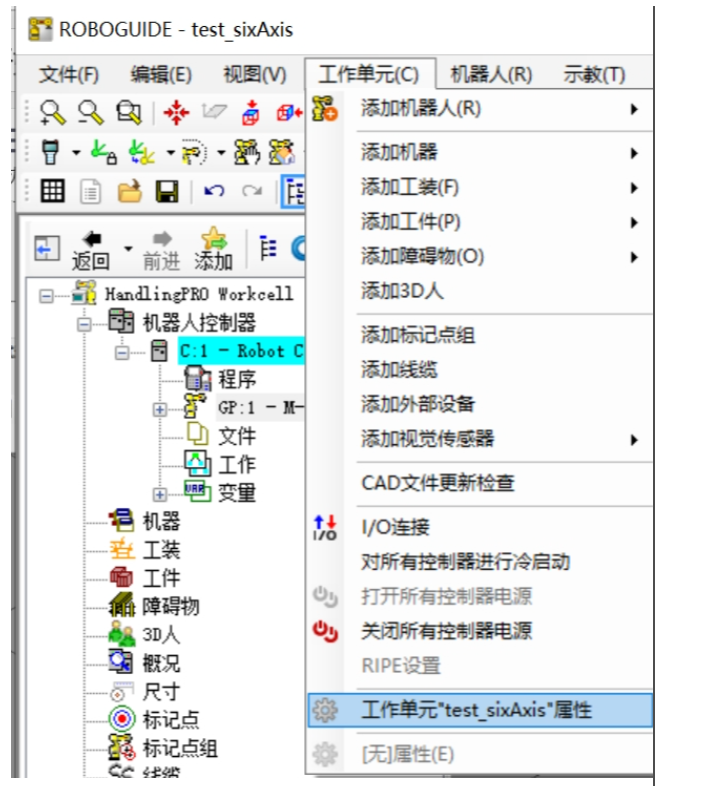Open the 视图(V) menu

pyautogui.click(x=255, y=75)
